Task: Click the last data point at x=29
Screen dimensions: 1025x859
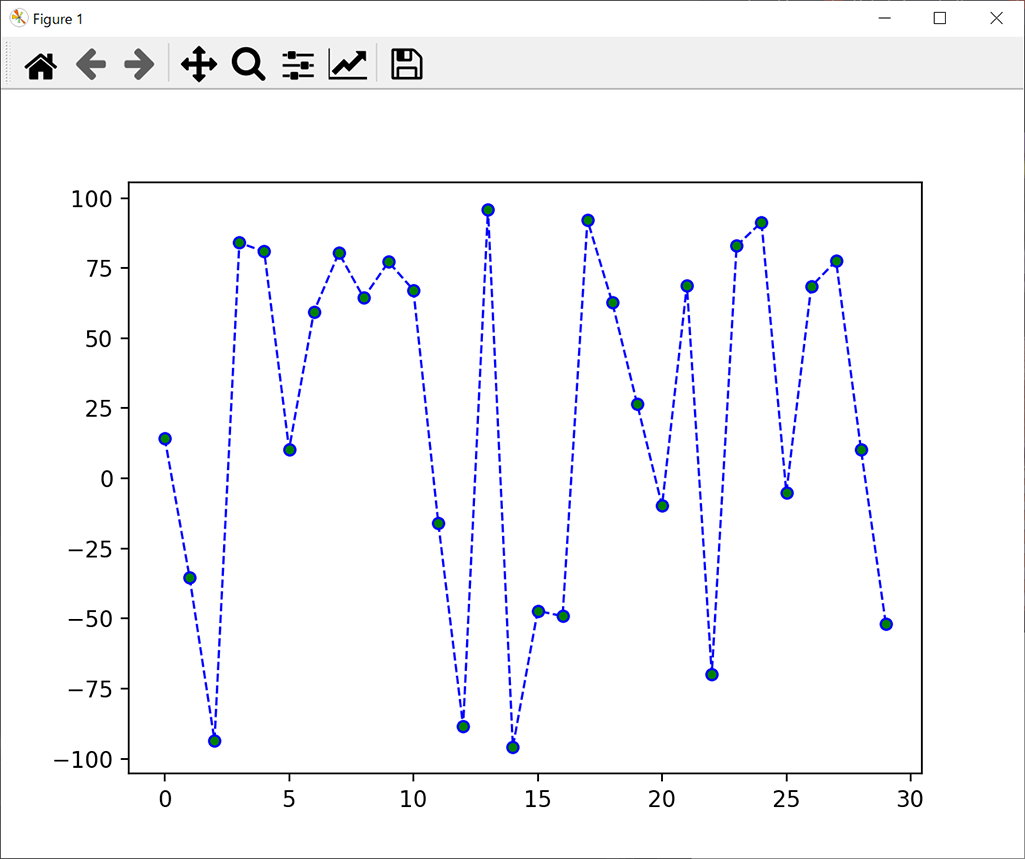Action: click(x=886, y=624)
